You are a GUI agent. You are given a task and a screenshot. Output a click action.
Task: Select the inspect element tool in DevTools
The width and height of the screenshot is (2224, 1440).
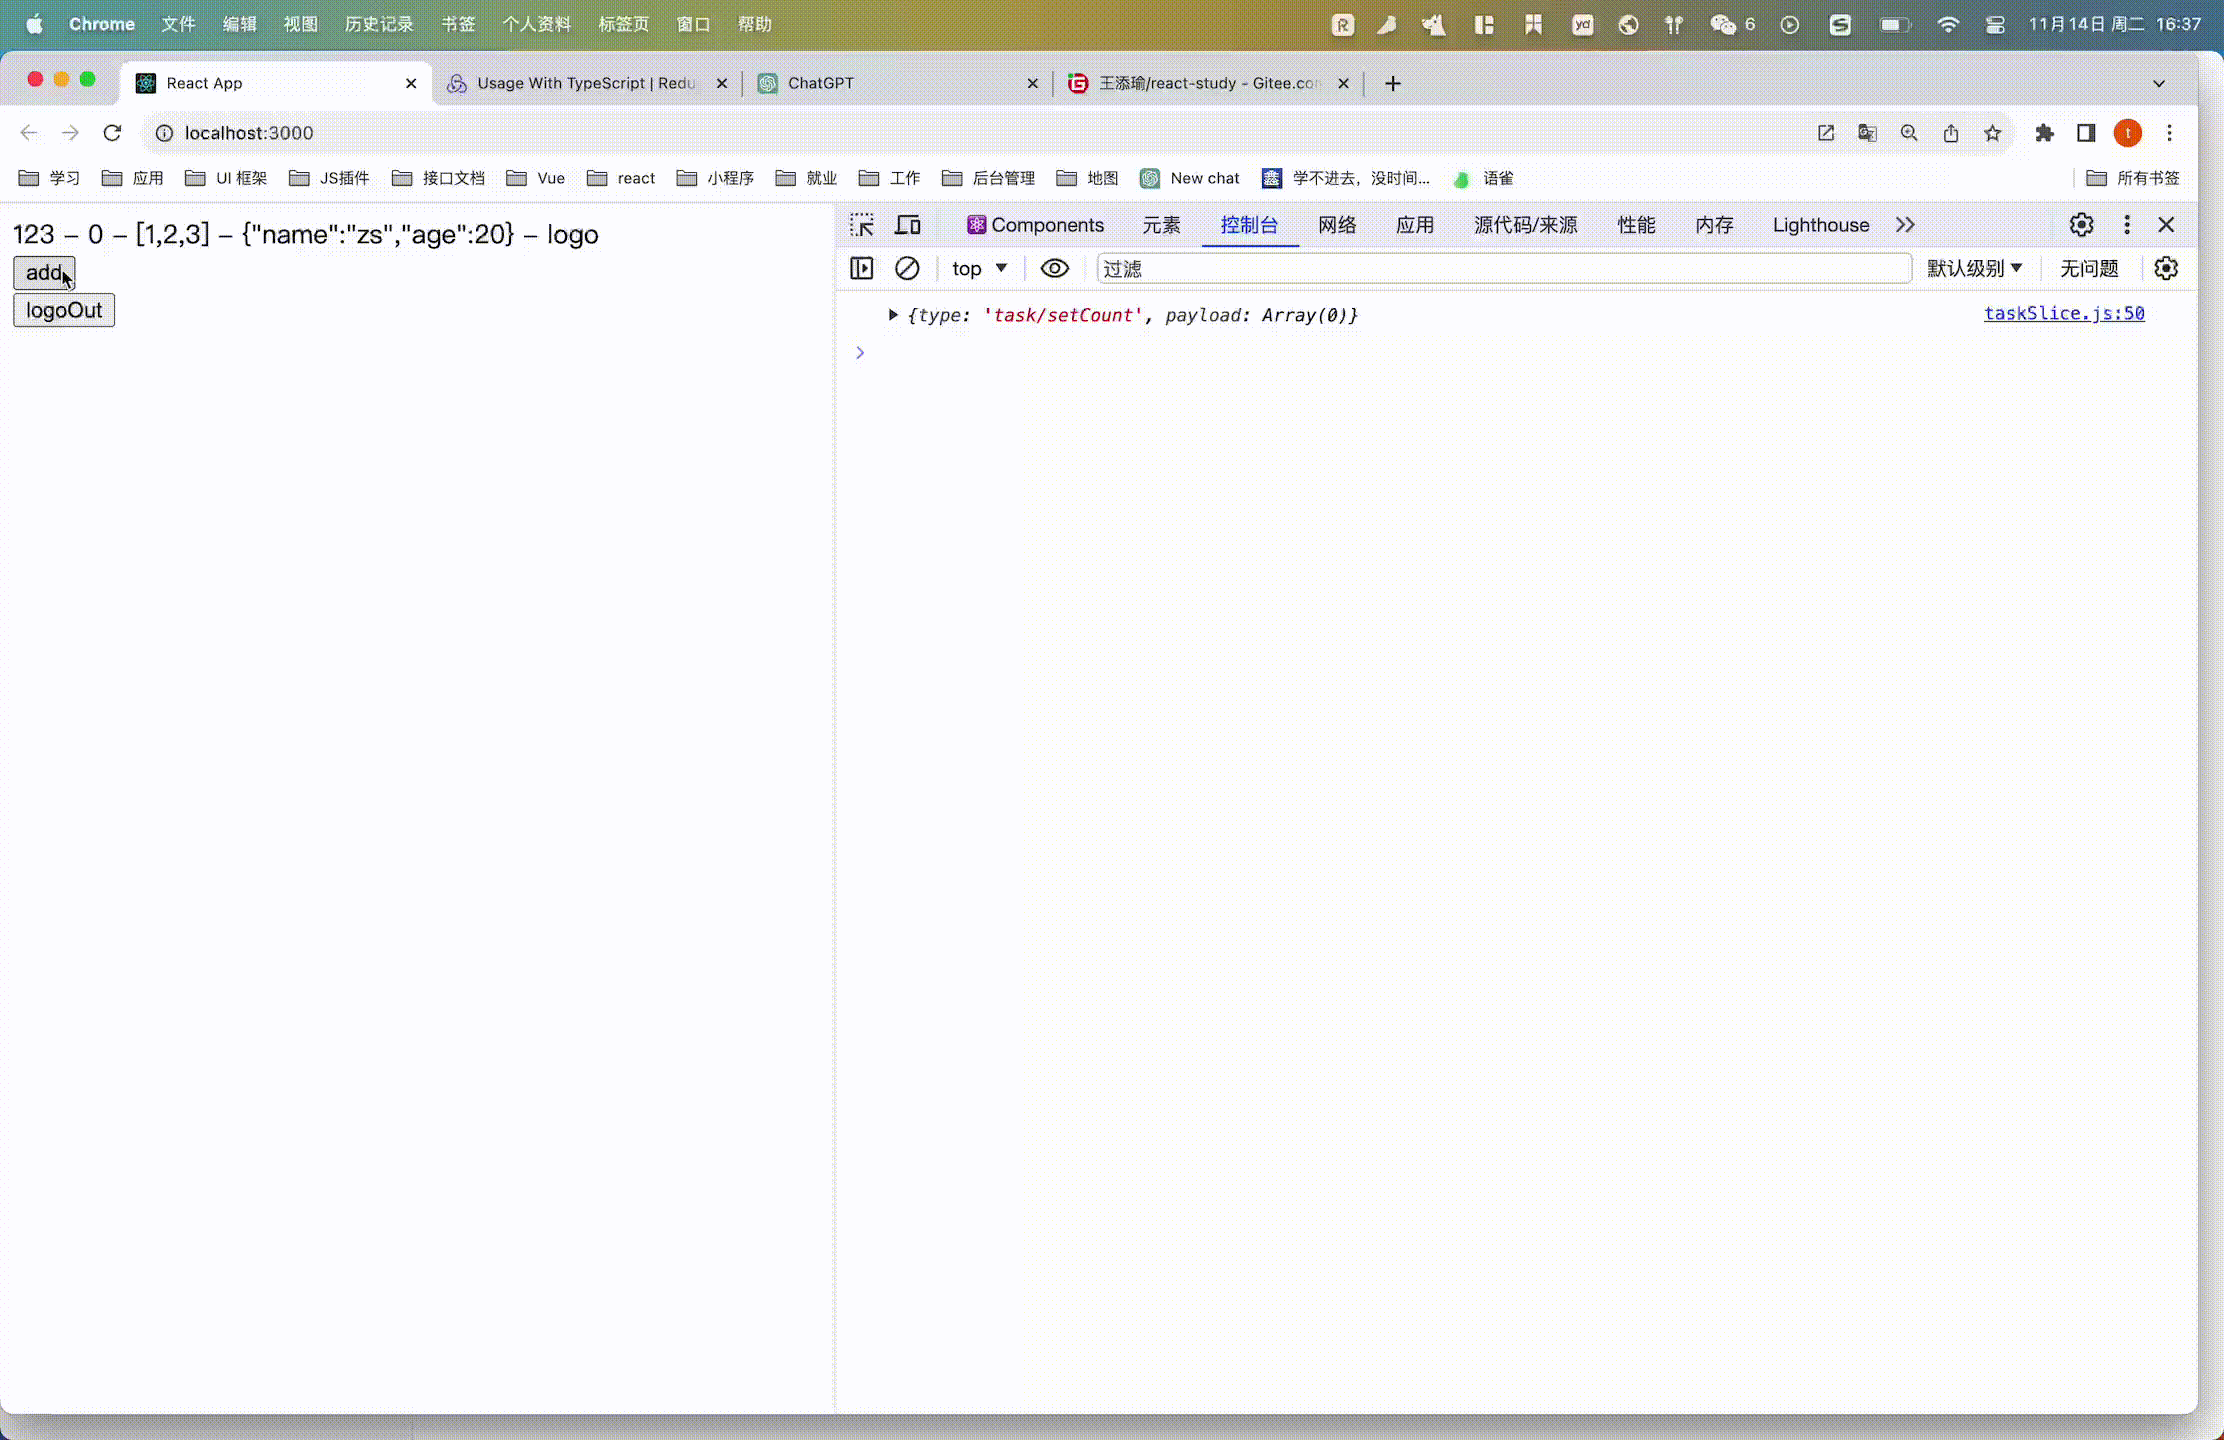[x=861, y=224]
